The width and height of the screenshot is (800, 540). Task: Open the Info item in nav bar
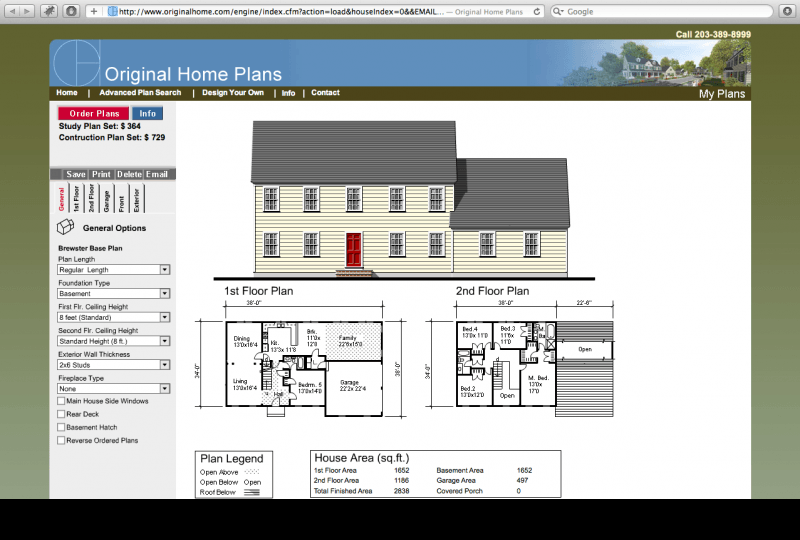(x=288, y=93)
